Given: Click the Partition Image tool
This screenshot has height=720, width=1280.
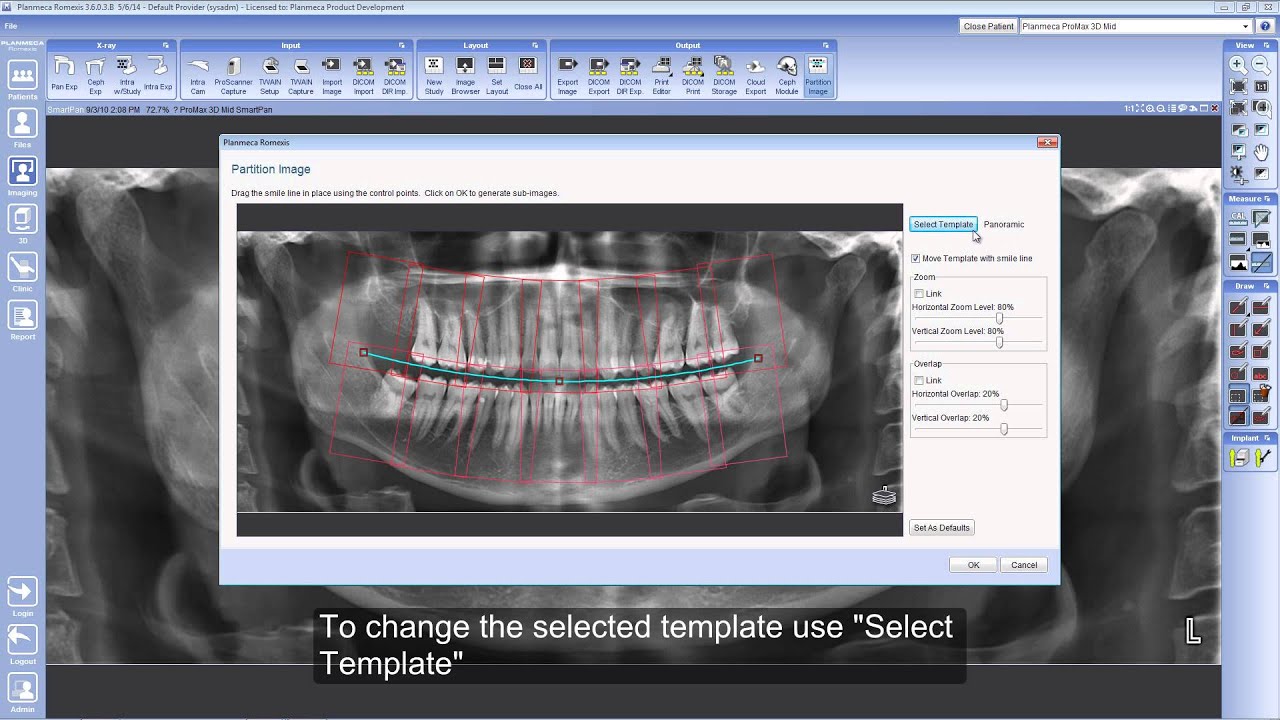Looking at the screenshot, I should coord(818,75).
